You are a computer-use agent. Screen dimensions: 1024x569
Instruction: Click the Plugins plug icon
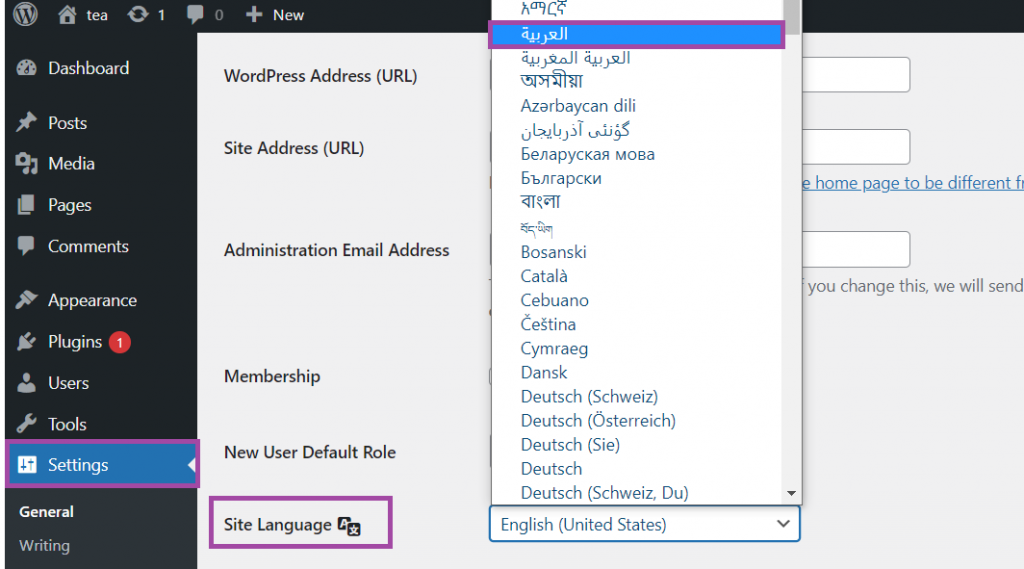point(27,342)
